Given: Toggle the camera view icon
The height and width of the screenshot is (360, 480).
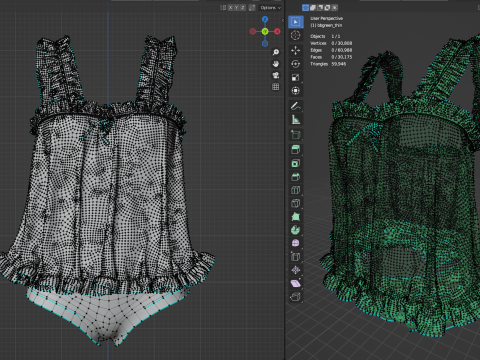Looking at the screenshot, I should click(276, 75).
